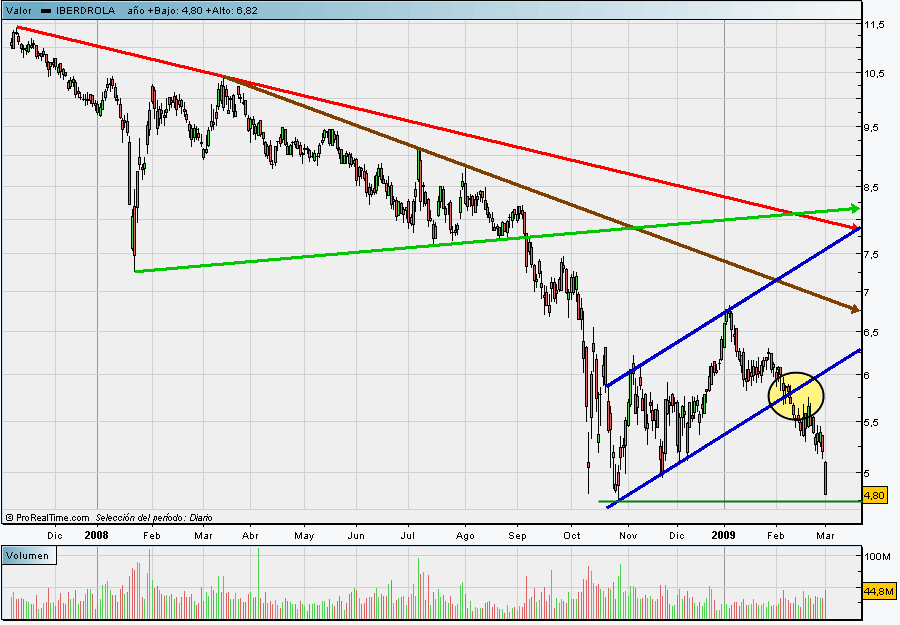Click the yellow highlighted ellipse on the chart

click(x=796, y=396)
